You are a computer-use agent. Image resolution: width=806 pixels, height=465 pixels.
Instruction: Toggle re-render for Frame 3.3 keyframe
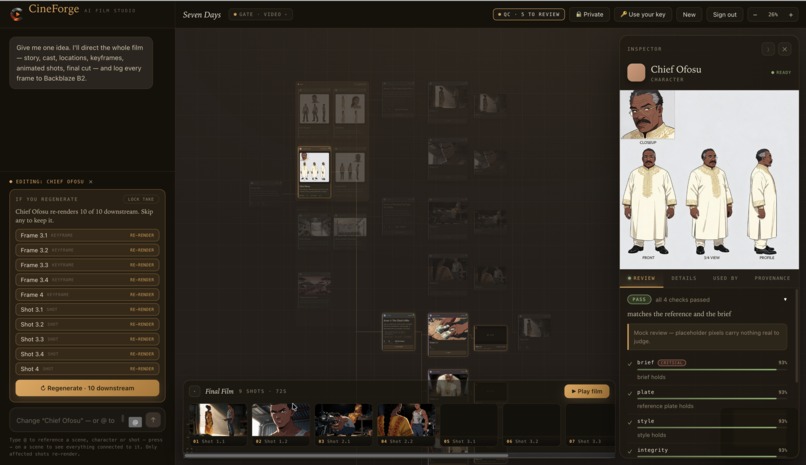pos(87,265)
